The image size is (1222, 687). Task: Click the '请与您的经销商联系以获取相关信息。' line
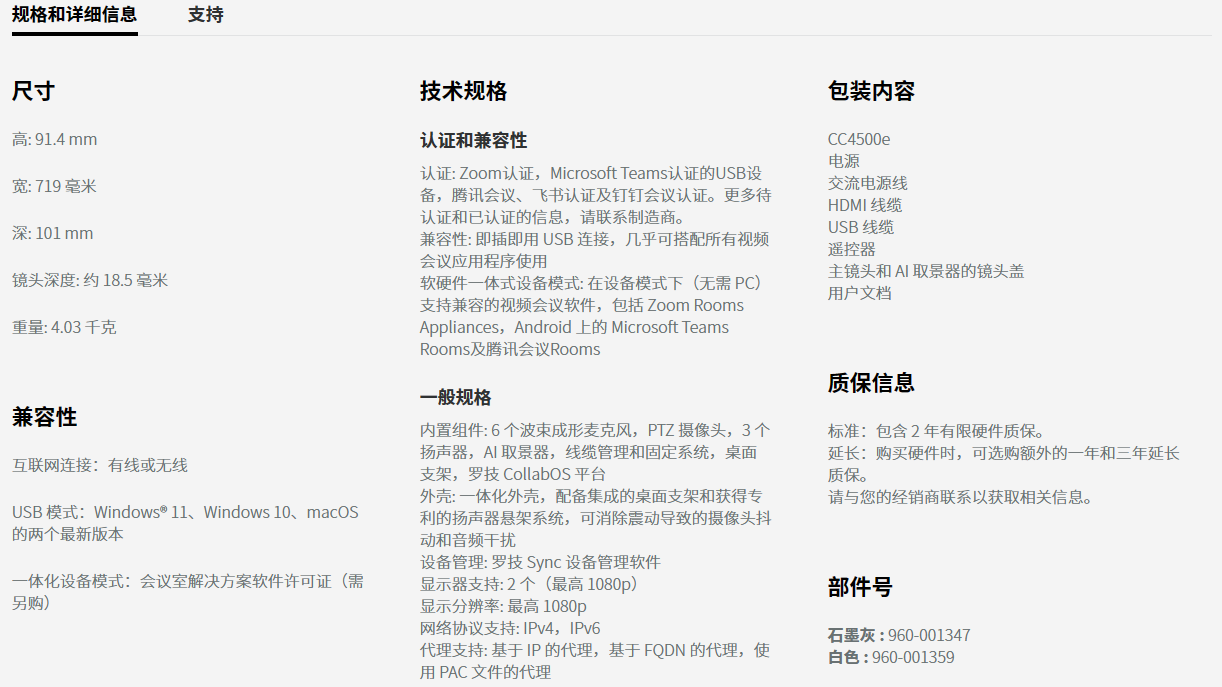(x=961, y=498)
